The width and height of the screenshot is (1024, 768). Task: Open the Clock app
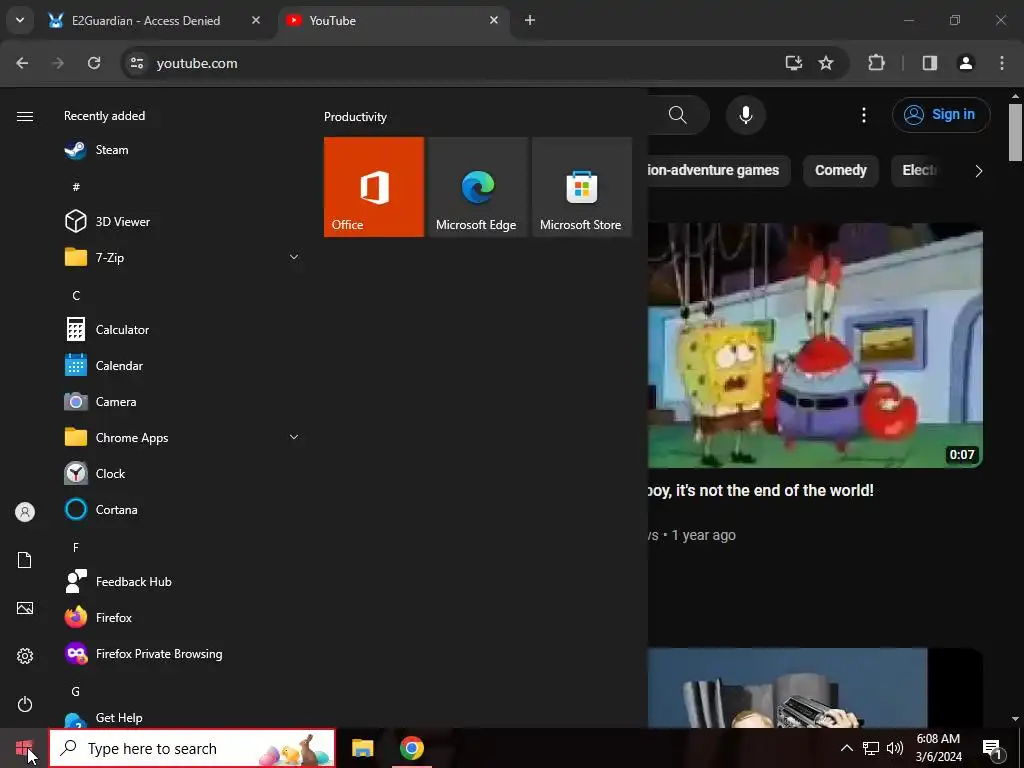pyautogui.click(x=181, y=473)
